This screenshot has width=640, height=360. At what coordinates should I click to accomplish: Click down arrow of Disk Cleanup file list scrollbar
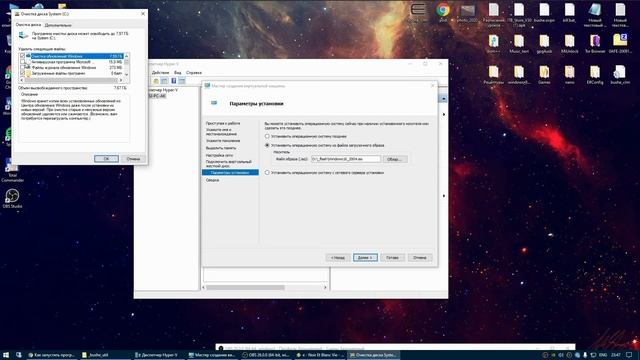127,74
